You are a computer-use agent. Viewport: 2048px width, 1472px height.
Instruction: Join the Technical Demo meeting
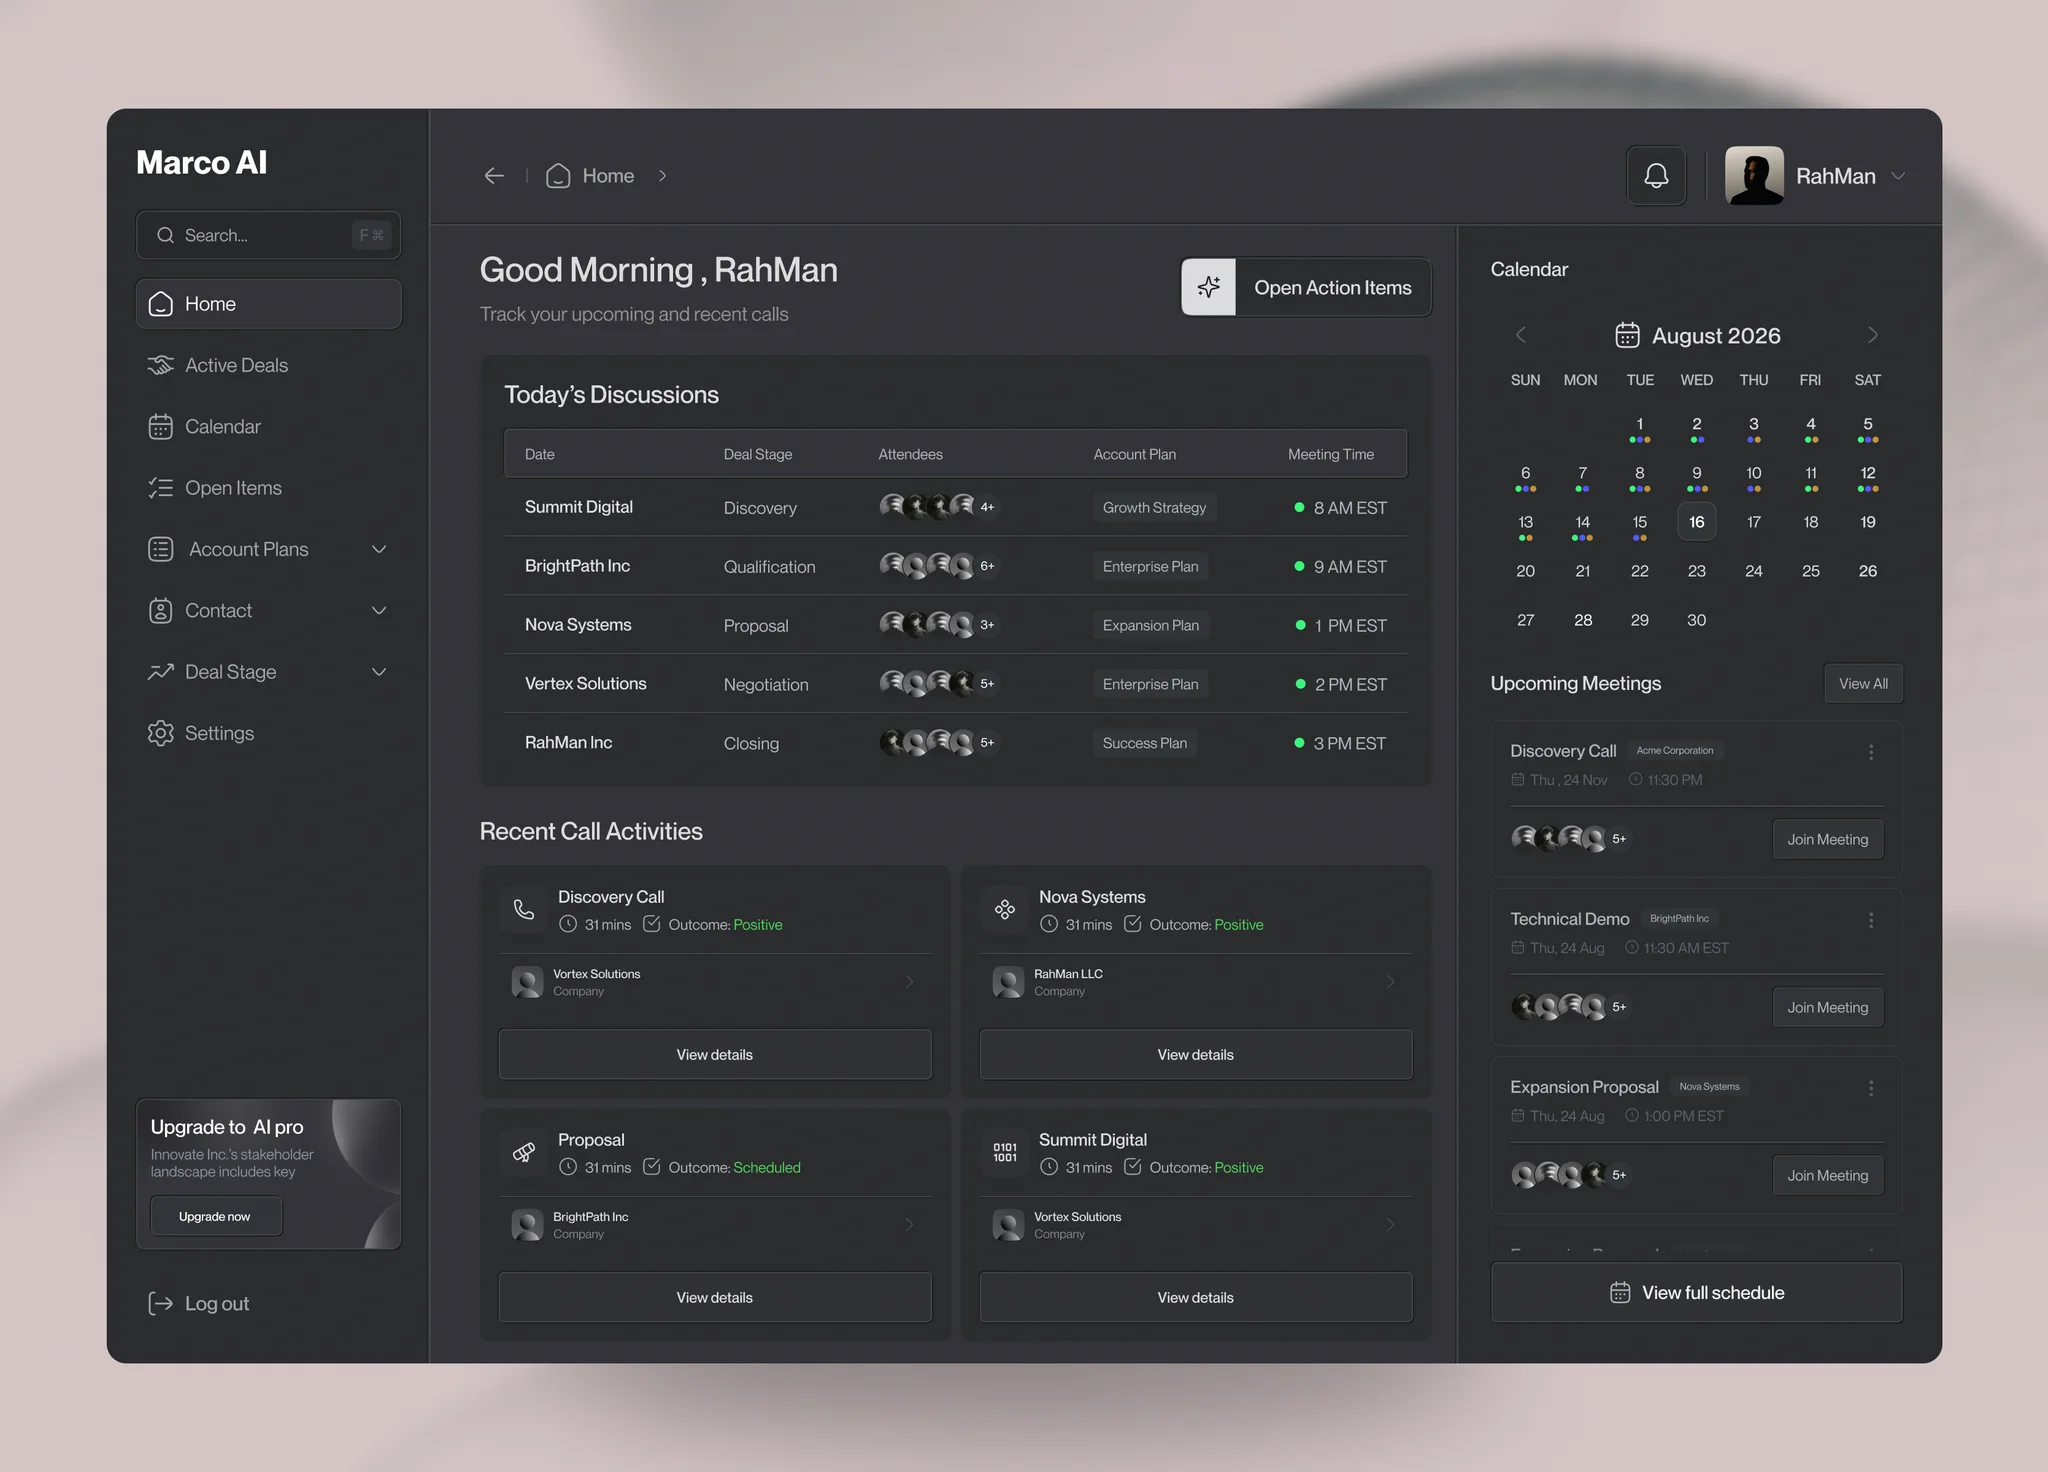[x=1827, y=1007]
